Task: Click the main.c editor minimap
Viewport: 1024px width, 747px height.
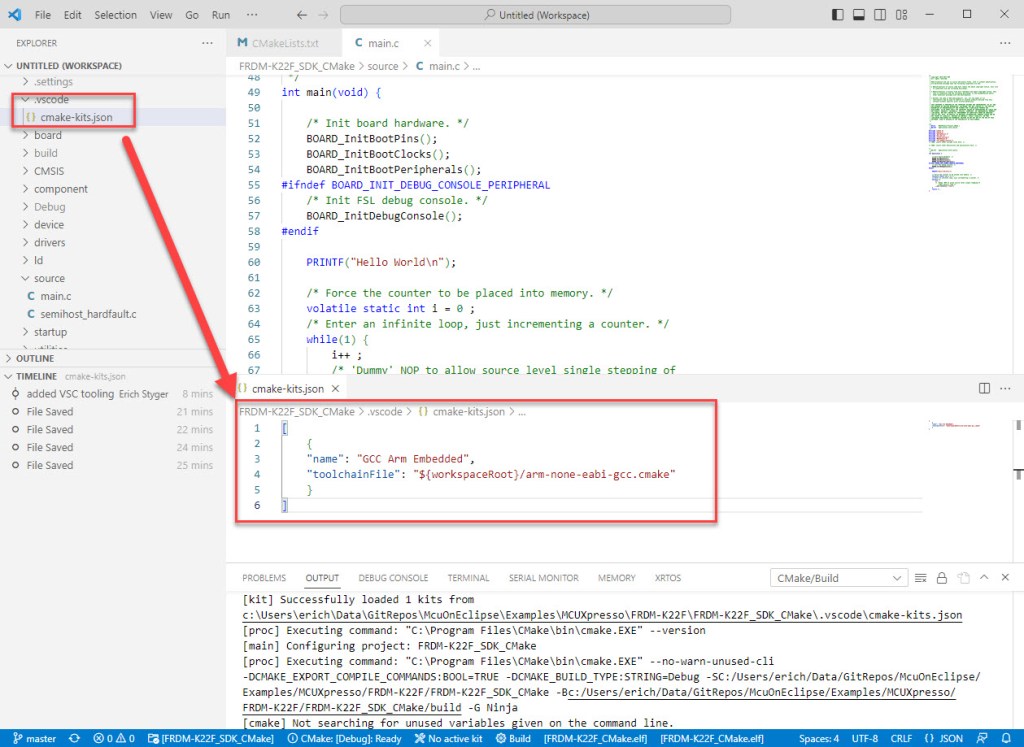Action: pos(957,130)
